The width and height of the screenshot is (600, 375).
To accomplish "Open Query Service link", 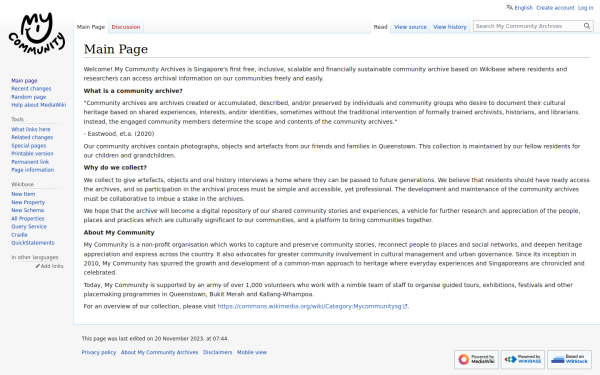I will click(29, 227).
